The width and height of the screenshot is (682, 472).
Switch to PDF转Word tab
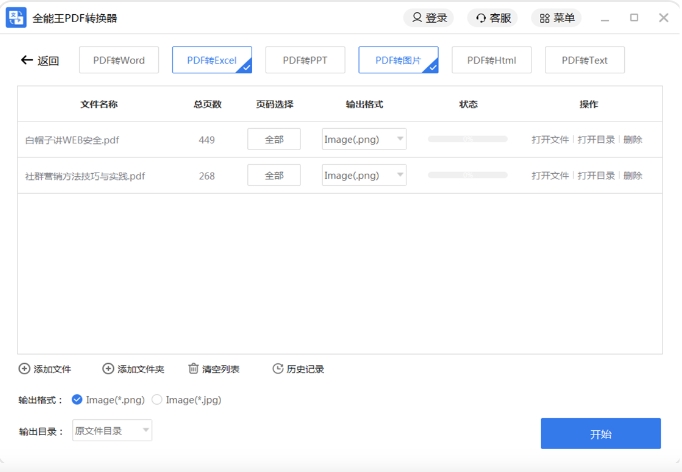(119, 60)
